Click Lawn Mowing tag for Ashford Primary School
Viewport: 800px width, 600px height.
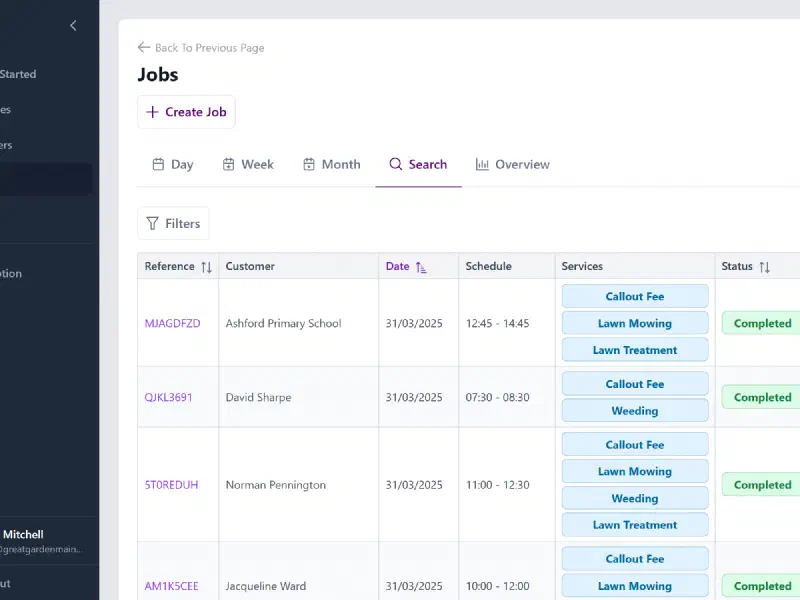click(635, 323)
